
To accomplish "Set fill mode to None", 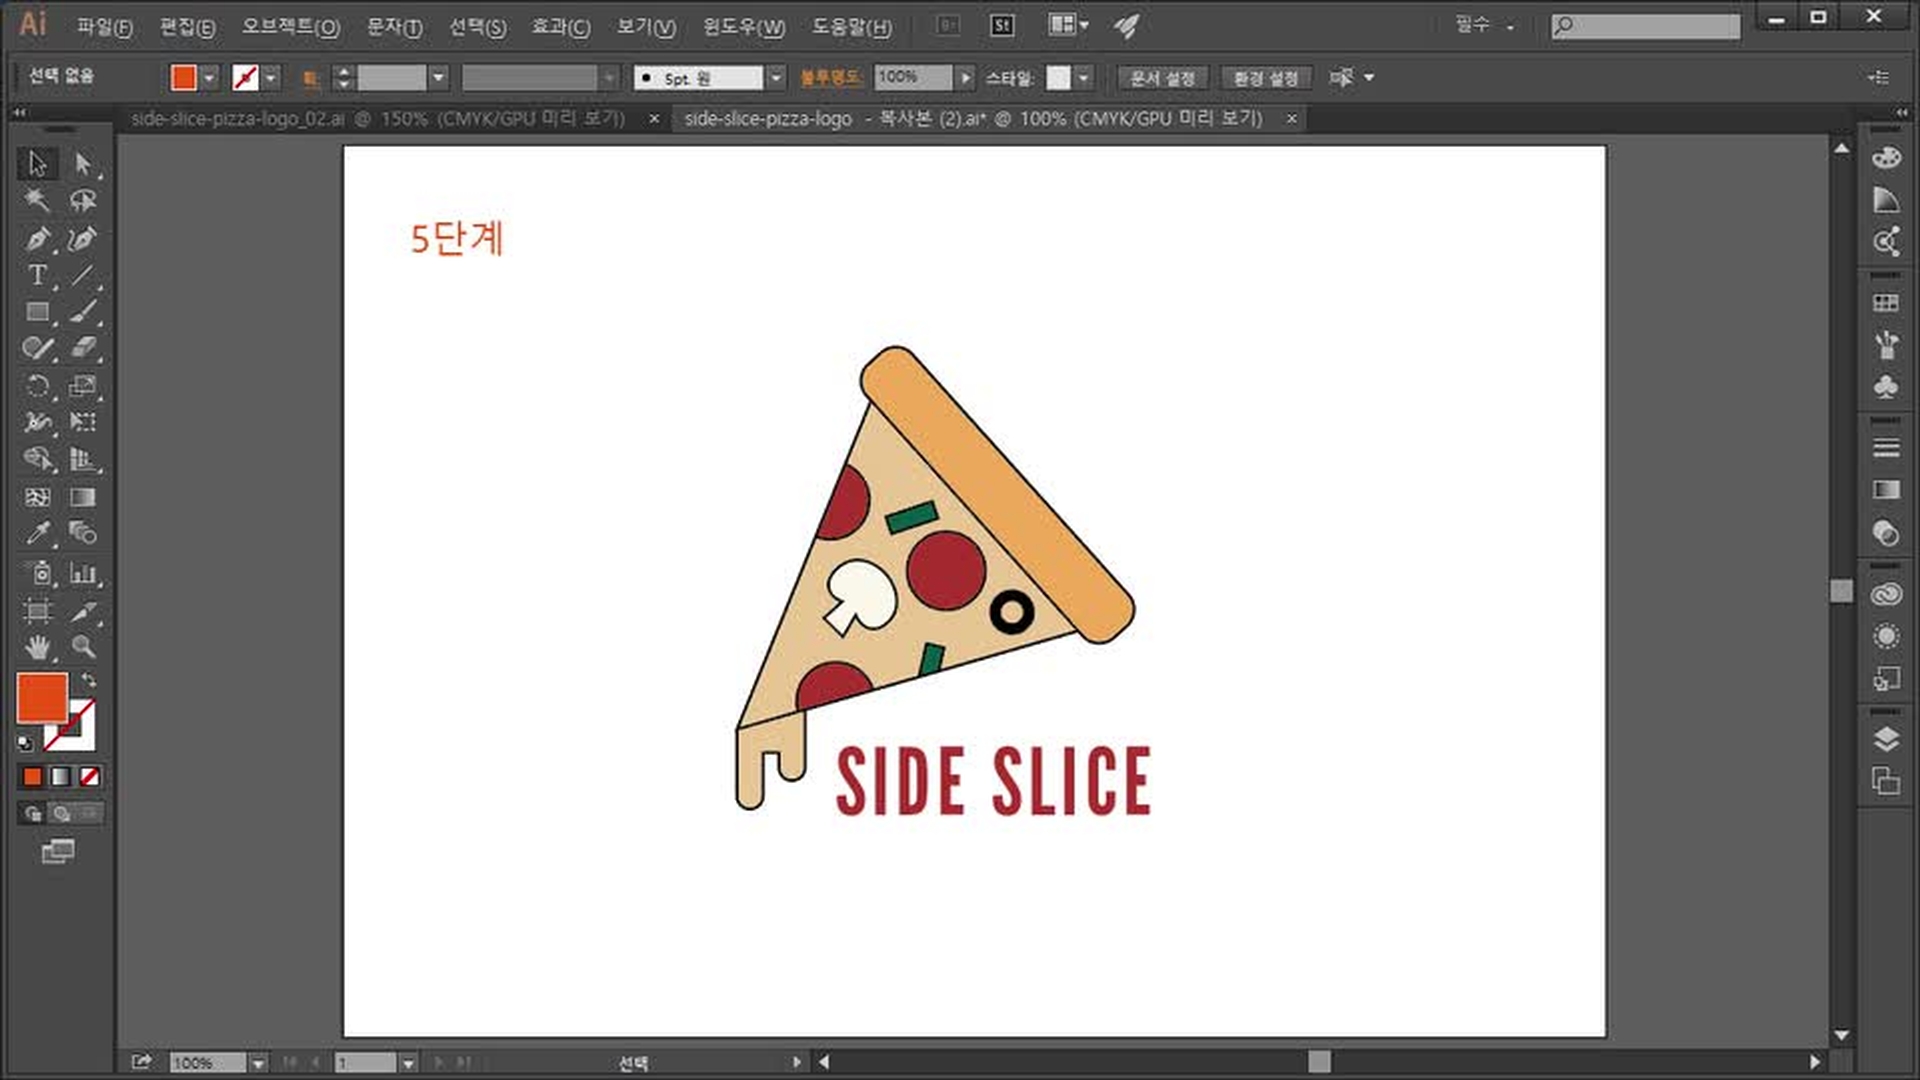I will click(x=89, y=776).
